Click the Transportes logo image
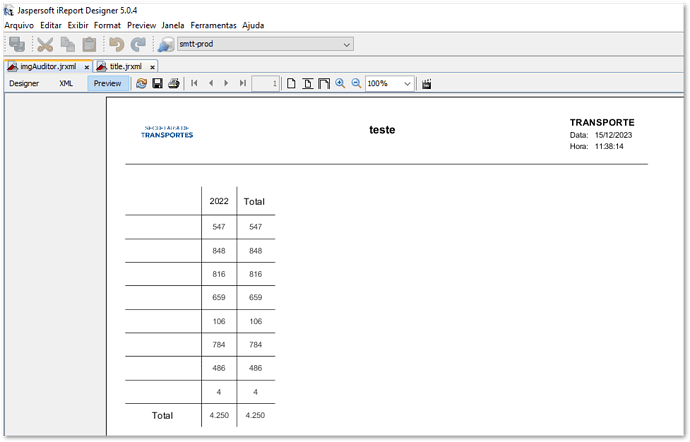The image size is (690, 442). [167, 132]
